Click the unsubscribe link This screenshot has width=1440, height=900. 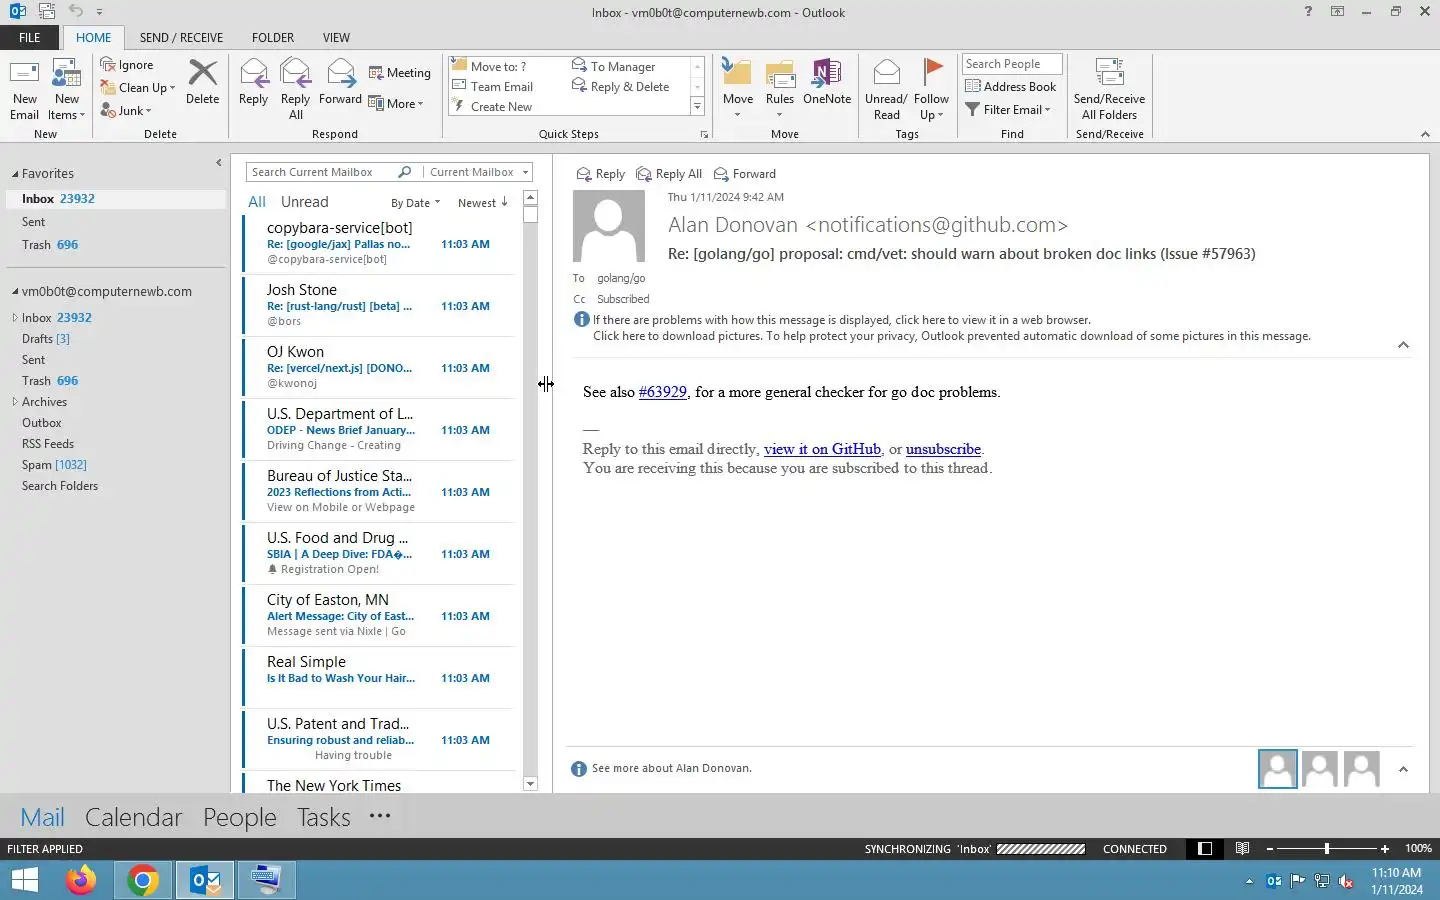[943, 449]
